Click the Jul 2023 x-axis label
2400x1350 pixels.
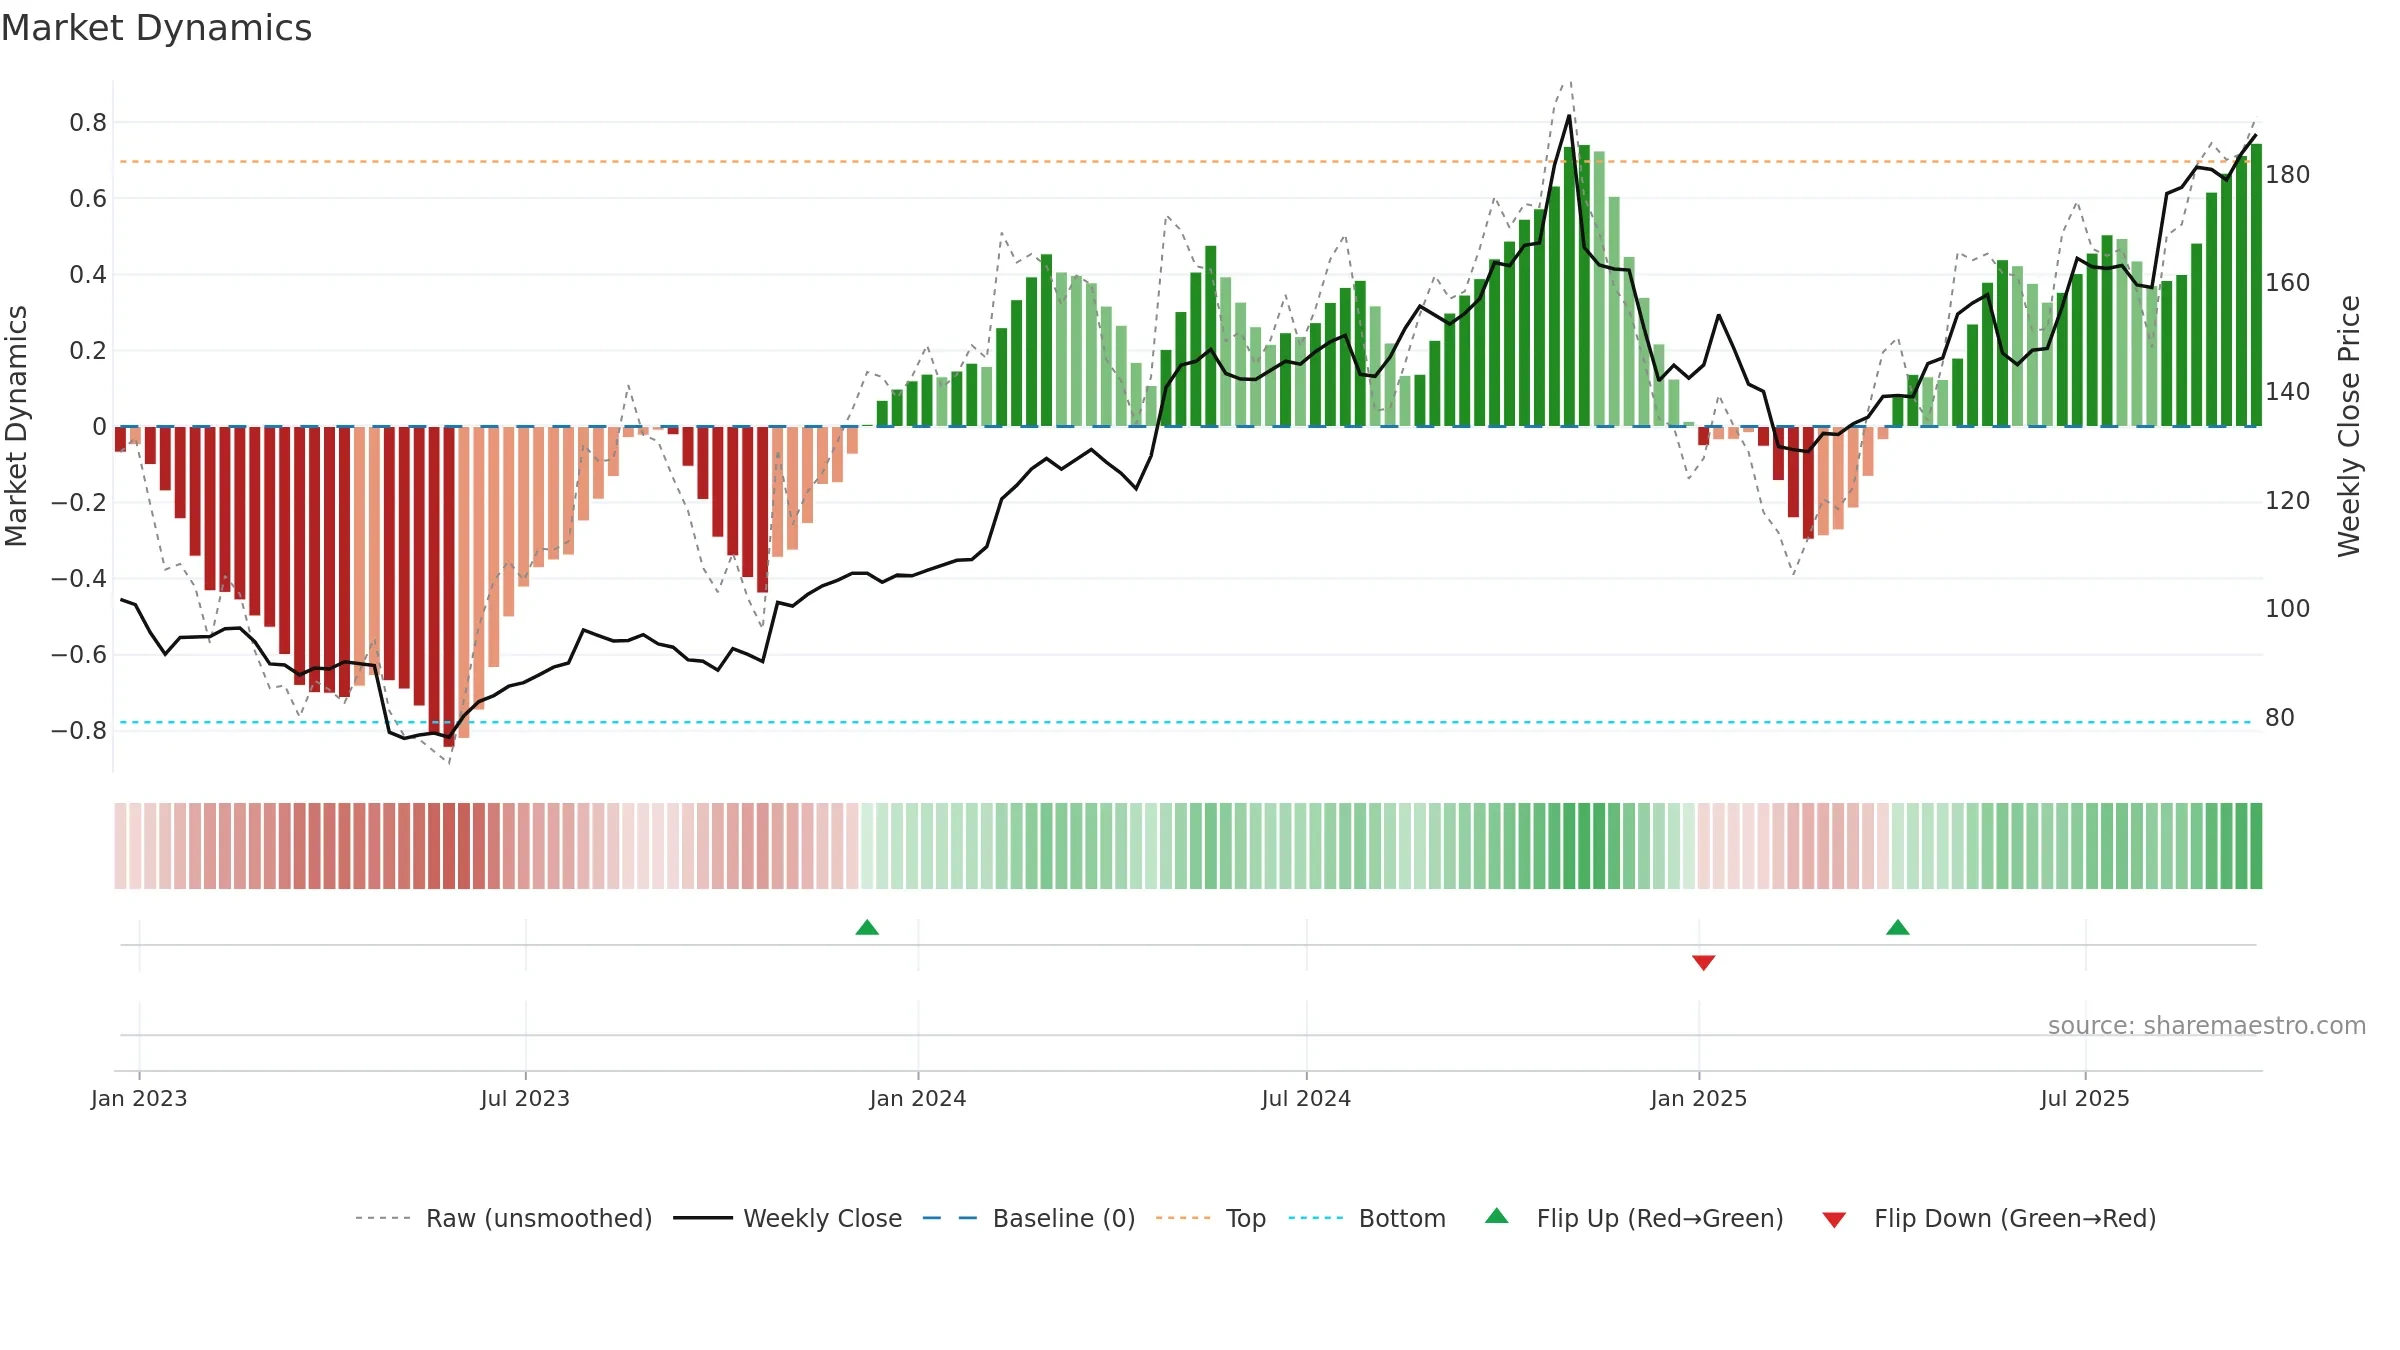(x=525, y=1098)
